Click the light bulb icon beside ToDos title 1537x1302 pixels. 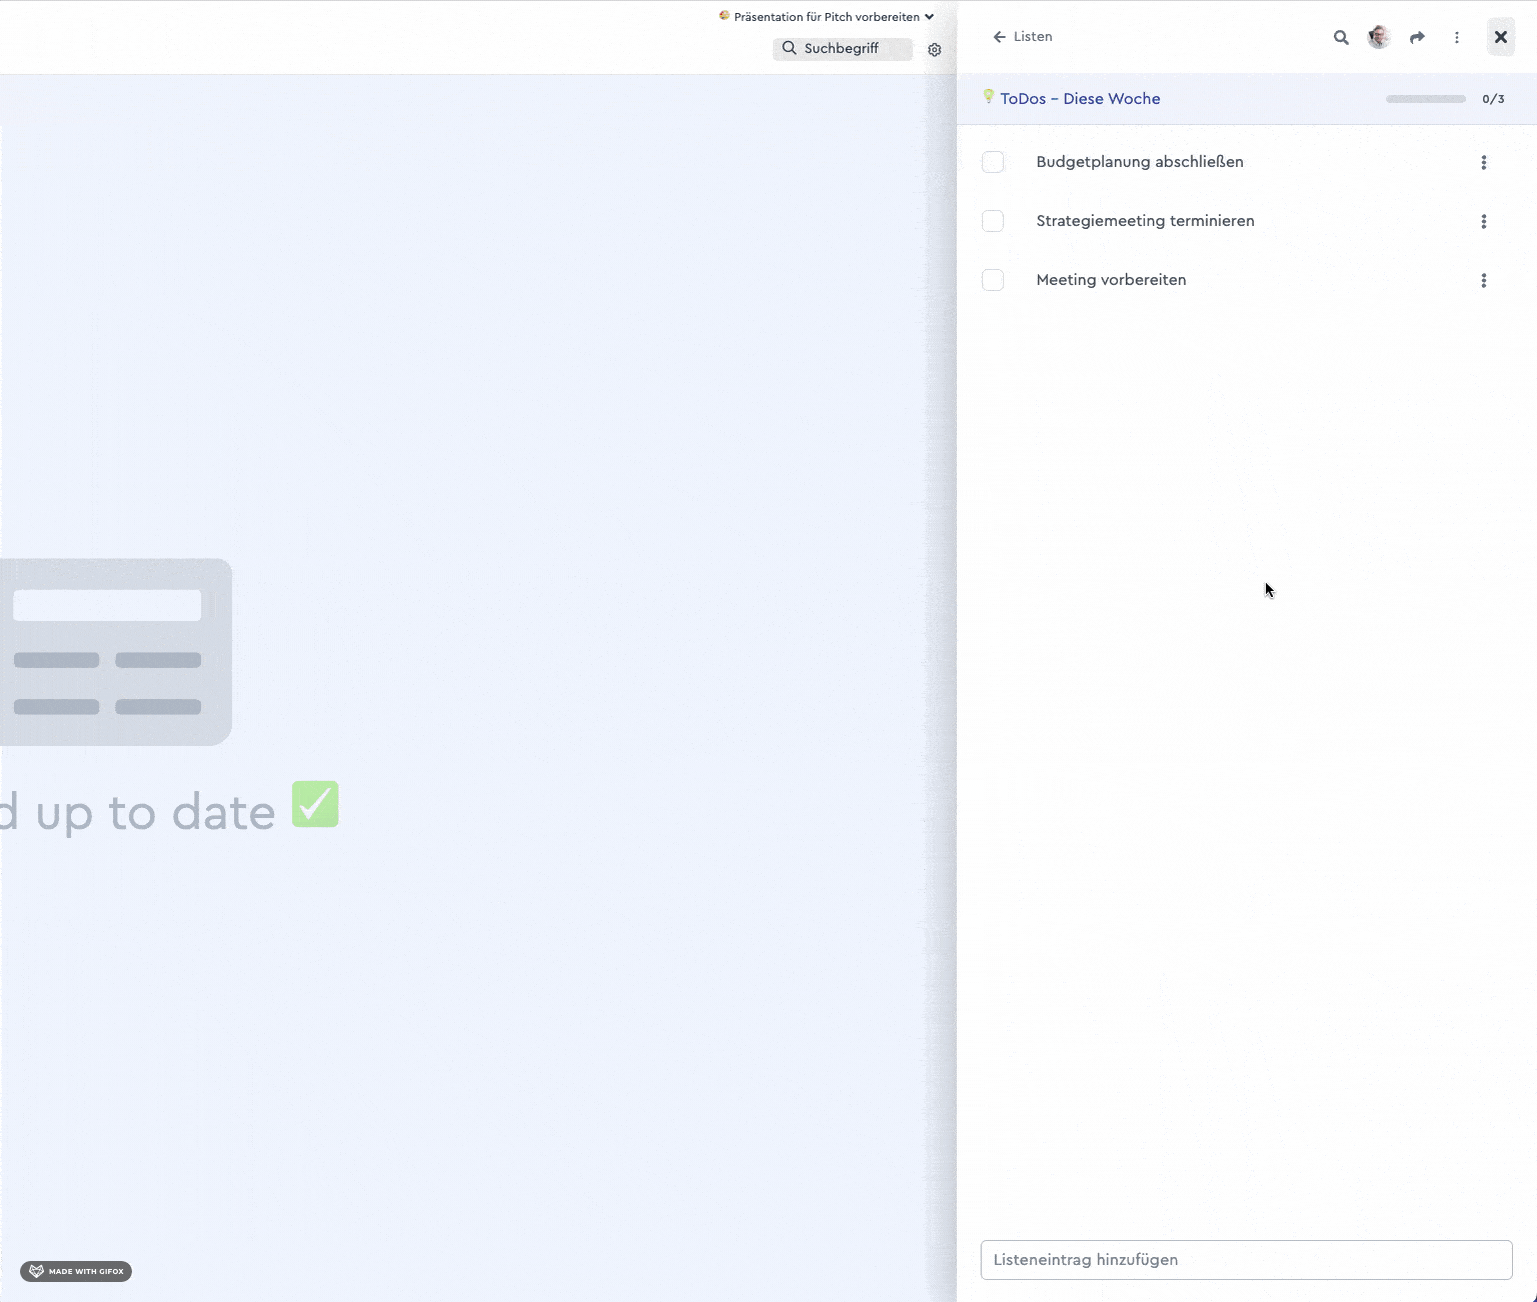coord(988,97)
